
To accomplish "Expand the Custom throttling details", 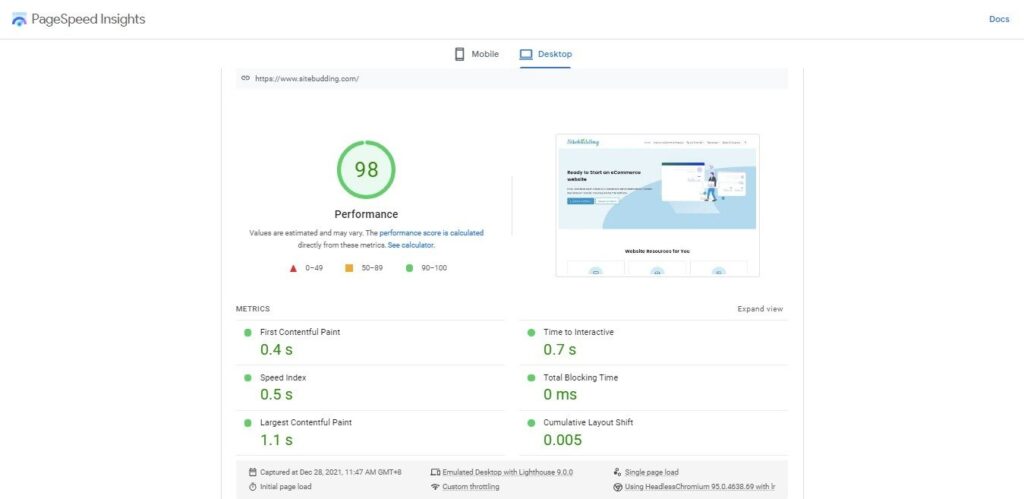I will pos(471,487).
